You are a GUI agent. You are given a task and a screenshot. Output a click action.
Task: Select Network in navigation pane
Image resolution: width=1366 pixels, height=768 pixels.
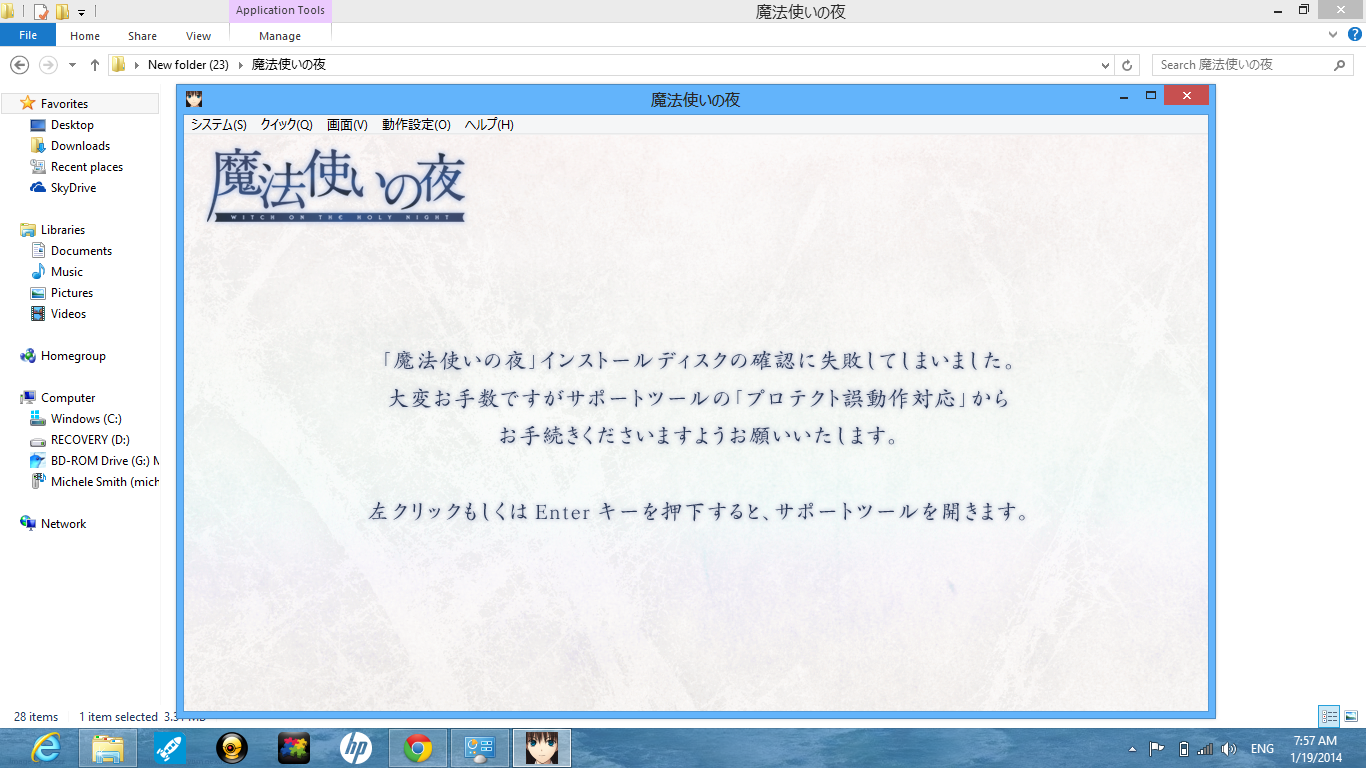(x=63, y=524)
